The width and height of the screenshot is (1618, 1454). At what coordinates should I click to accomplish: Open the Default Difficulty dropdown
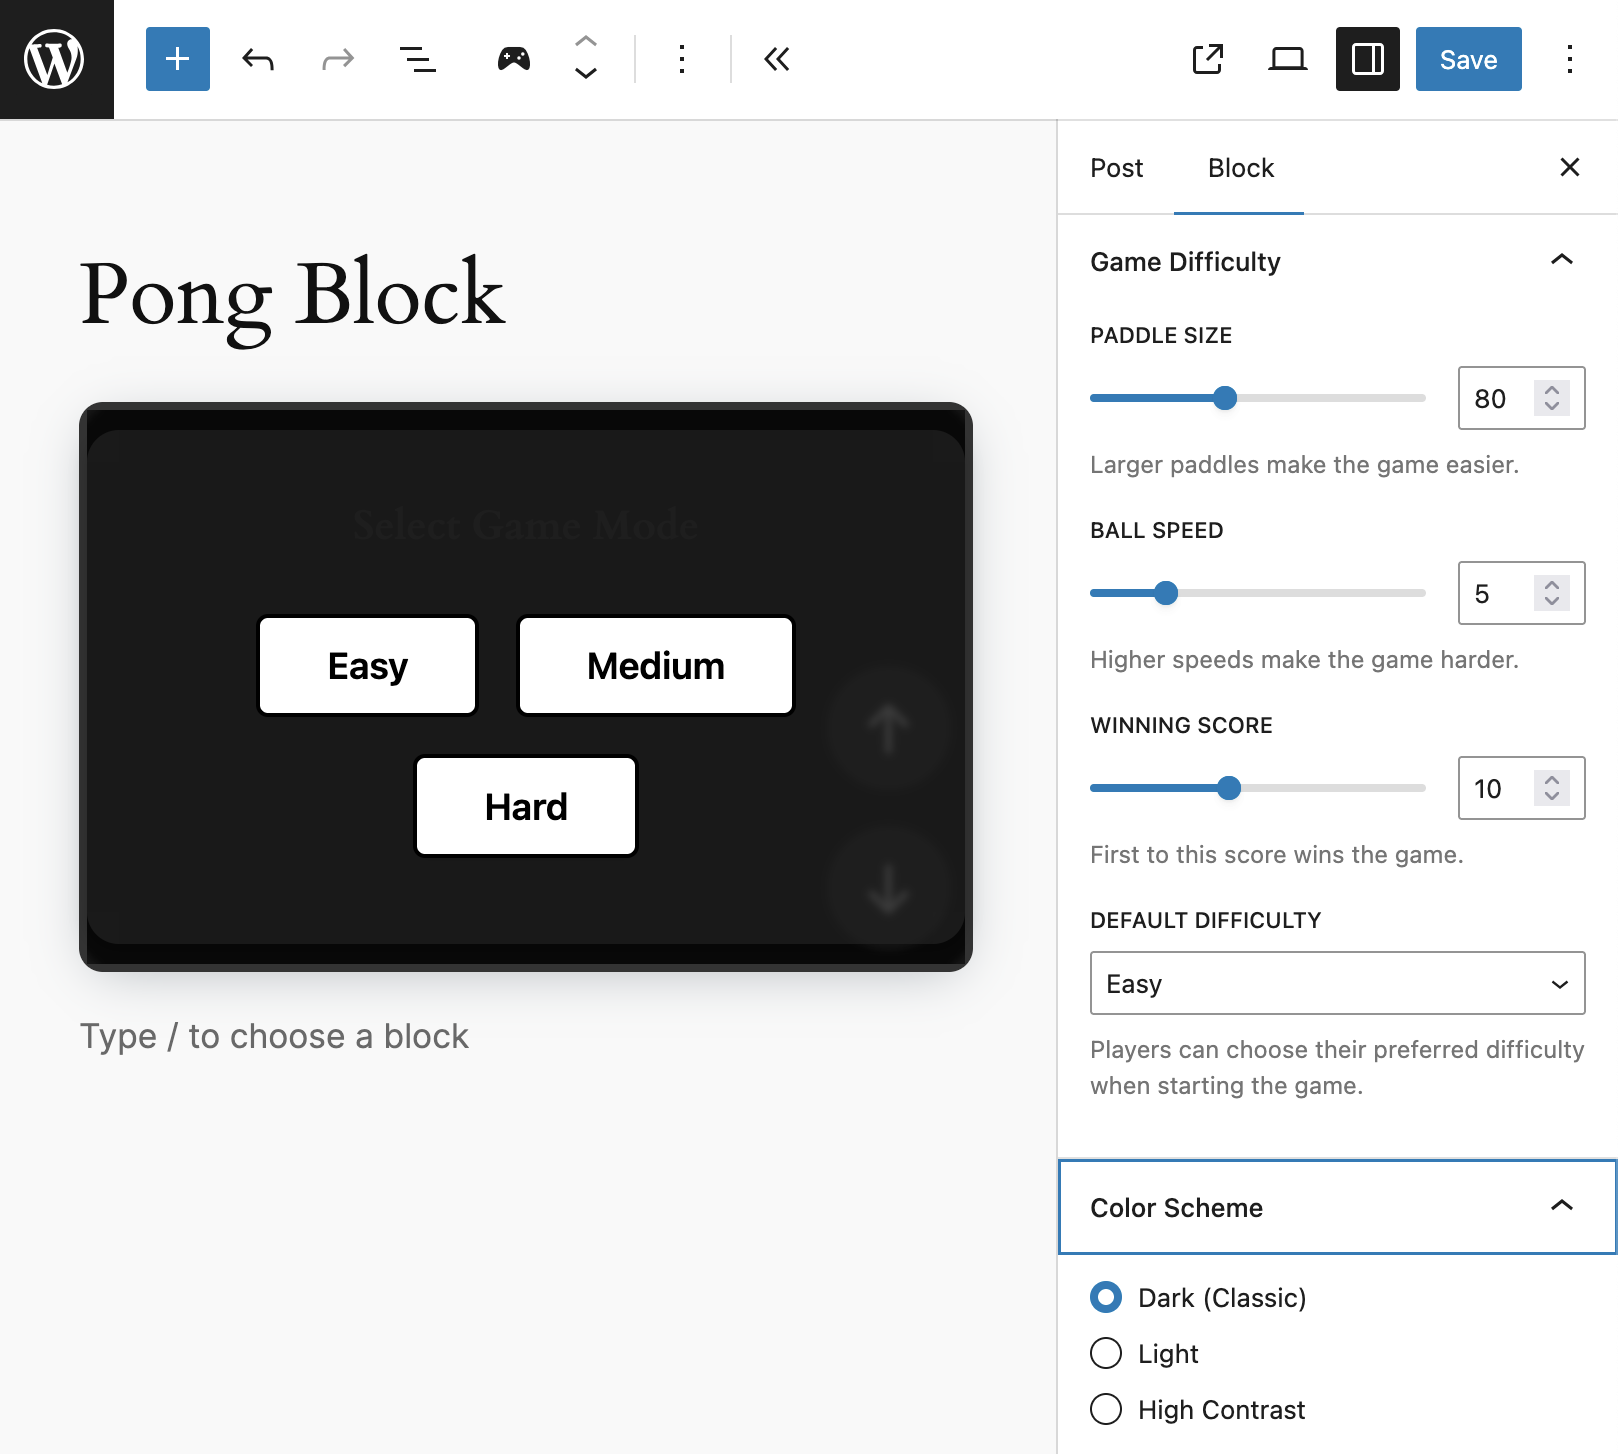(1337, 983)
